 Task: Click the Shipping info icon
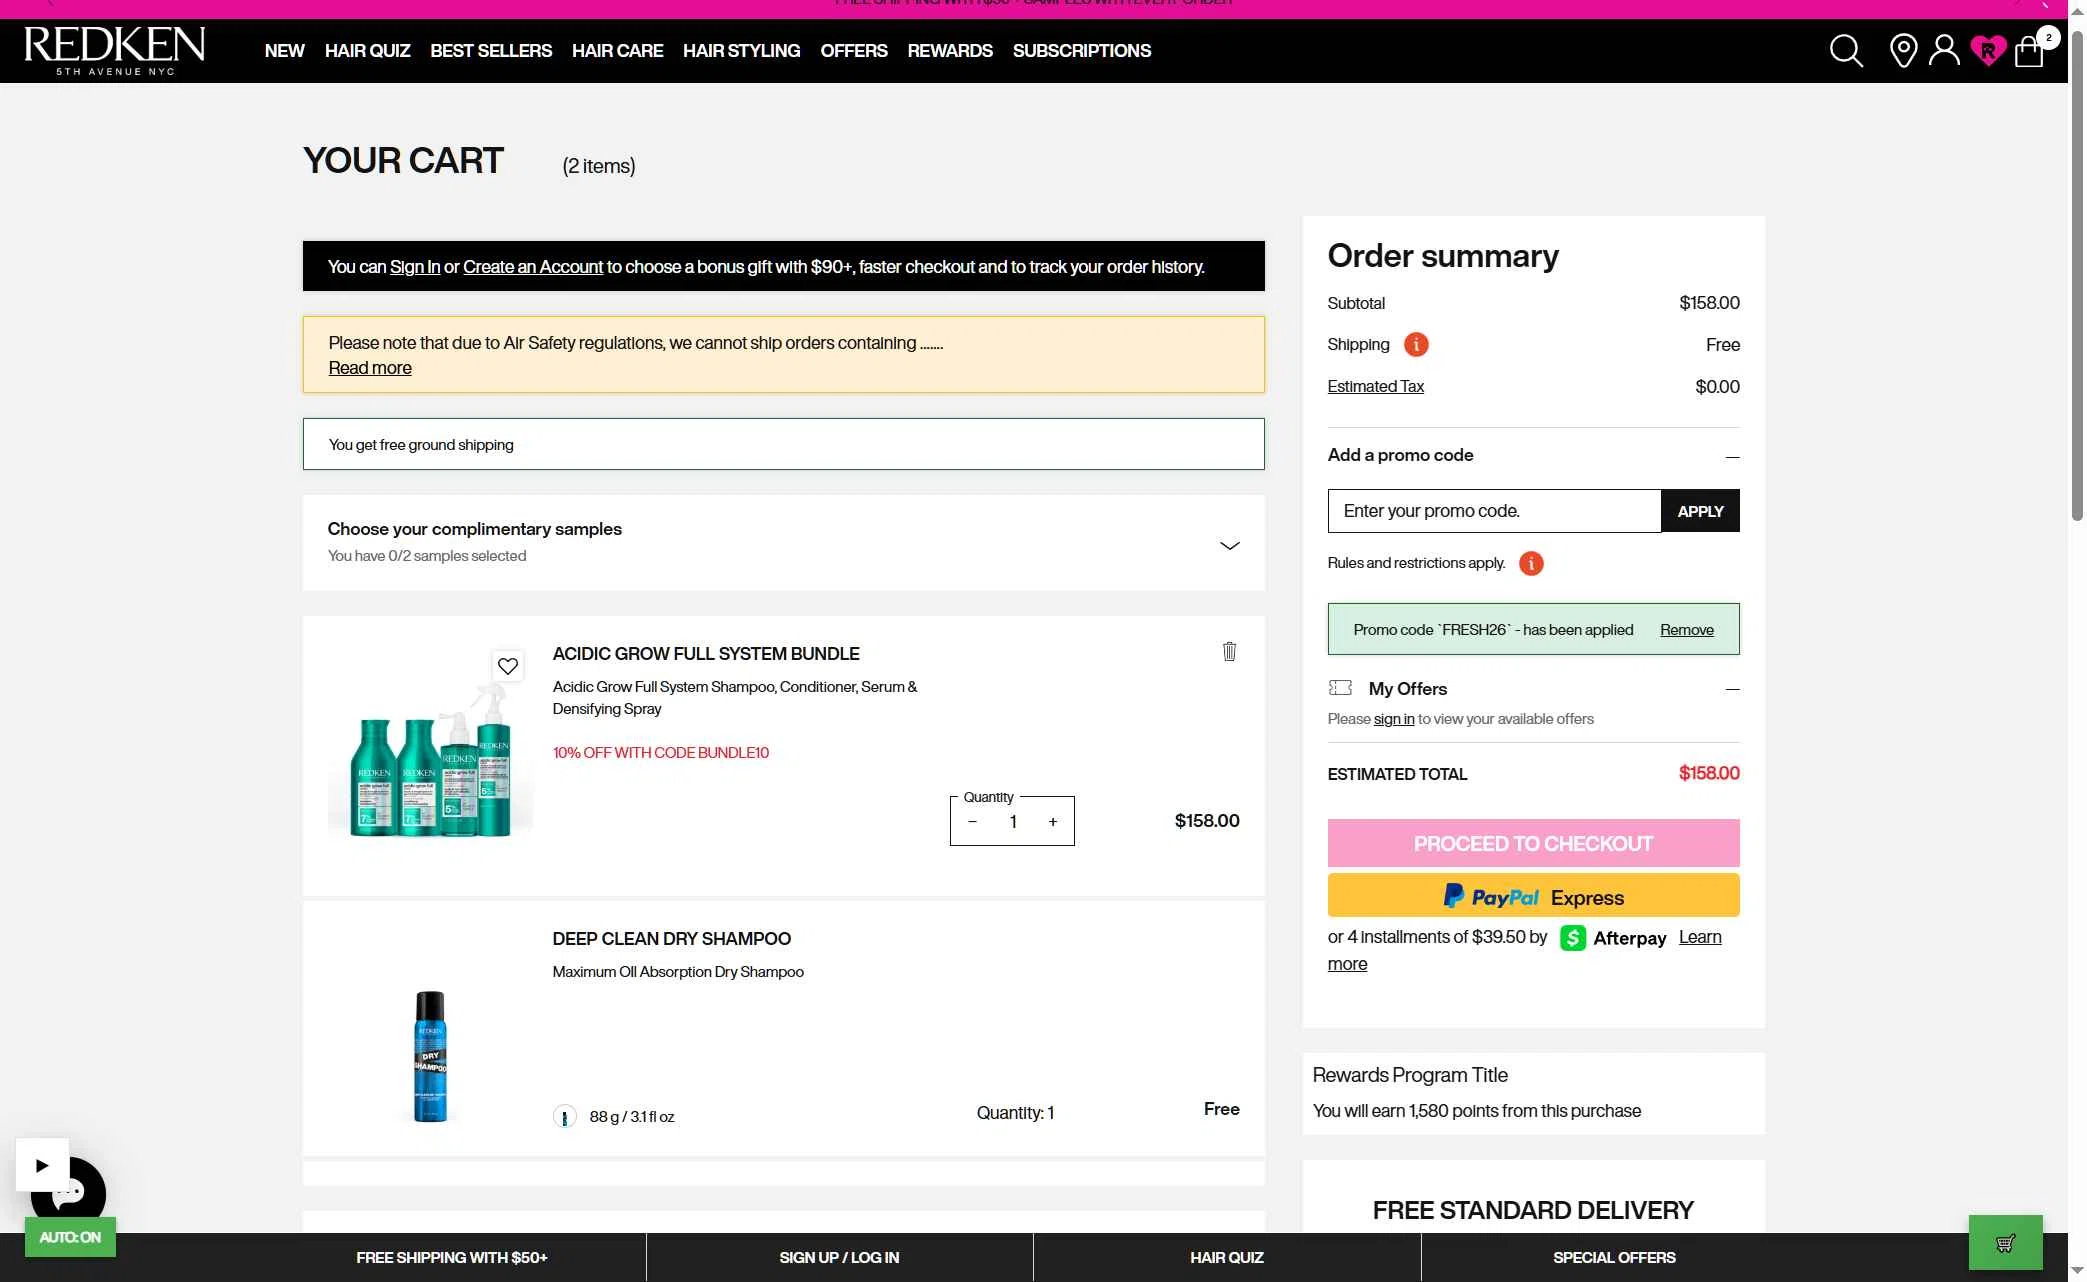pyautogui.click(x=1415, y=345)
